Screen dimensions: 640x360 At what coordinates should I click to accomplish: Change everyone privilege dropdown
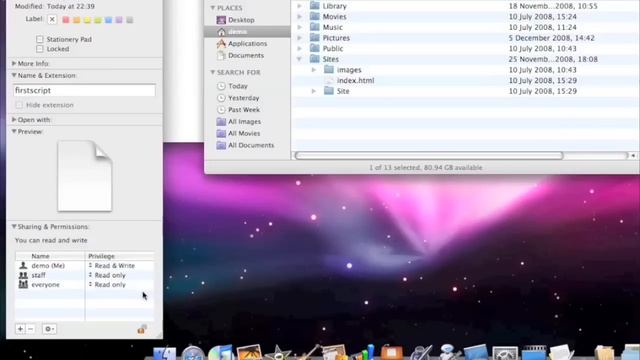107,284
